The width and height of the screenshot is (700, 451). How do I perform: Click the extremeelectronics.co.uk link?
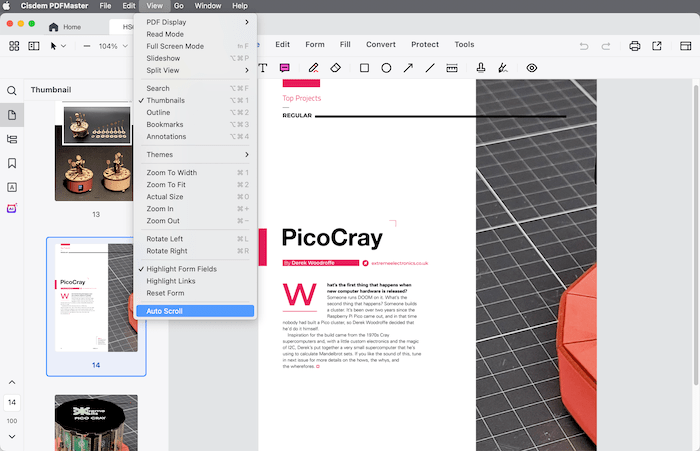pos(399,263)
